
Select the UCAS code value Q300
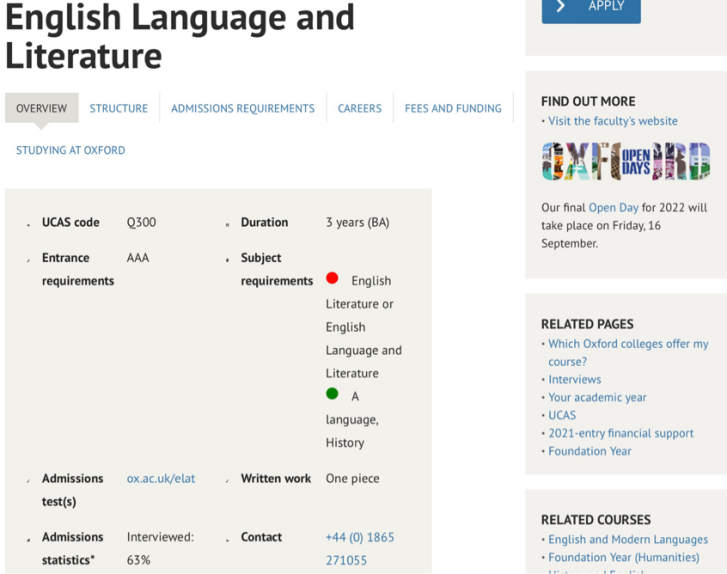[141, 223]
